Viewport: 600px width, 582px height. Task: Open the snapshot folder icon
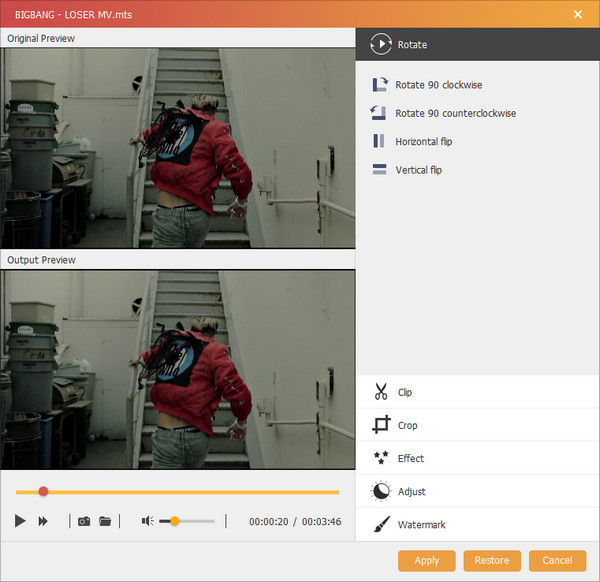click(x=105, y=521)
